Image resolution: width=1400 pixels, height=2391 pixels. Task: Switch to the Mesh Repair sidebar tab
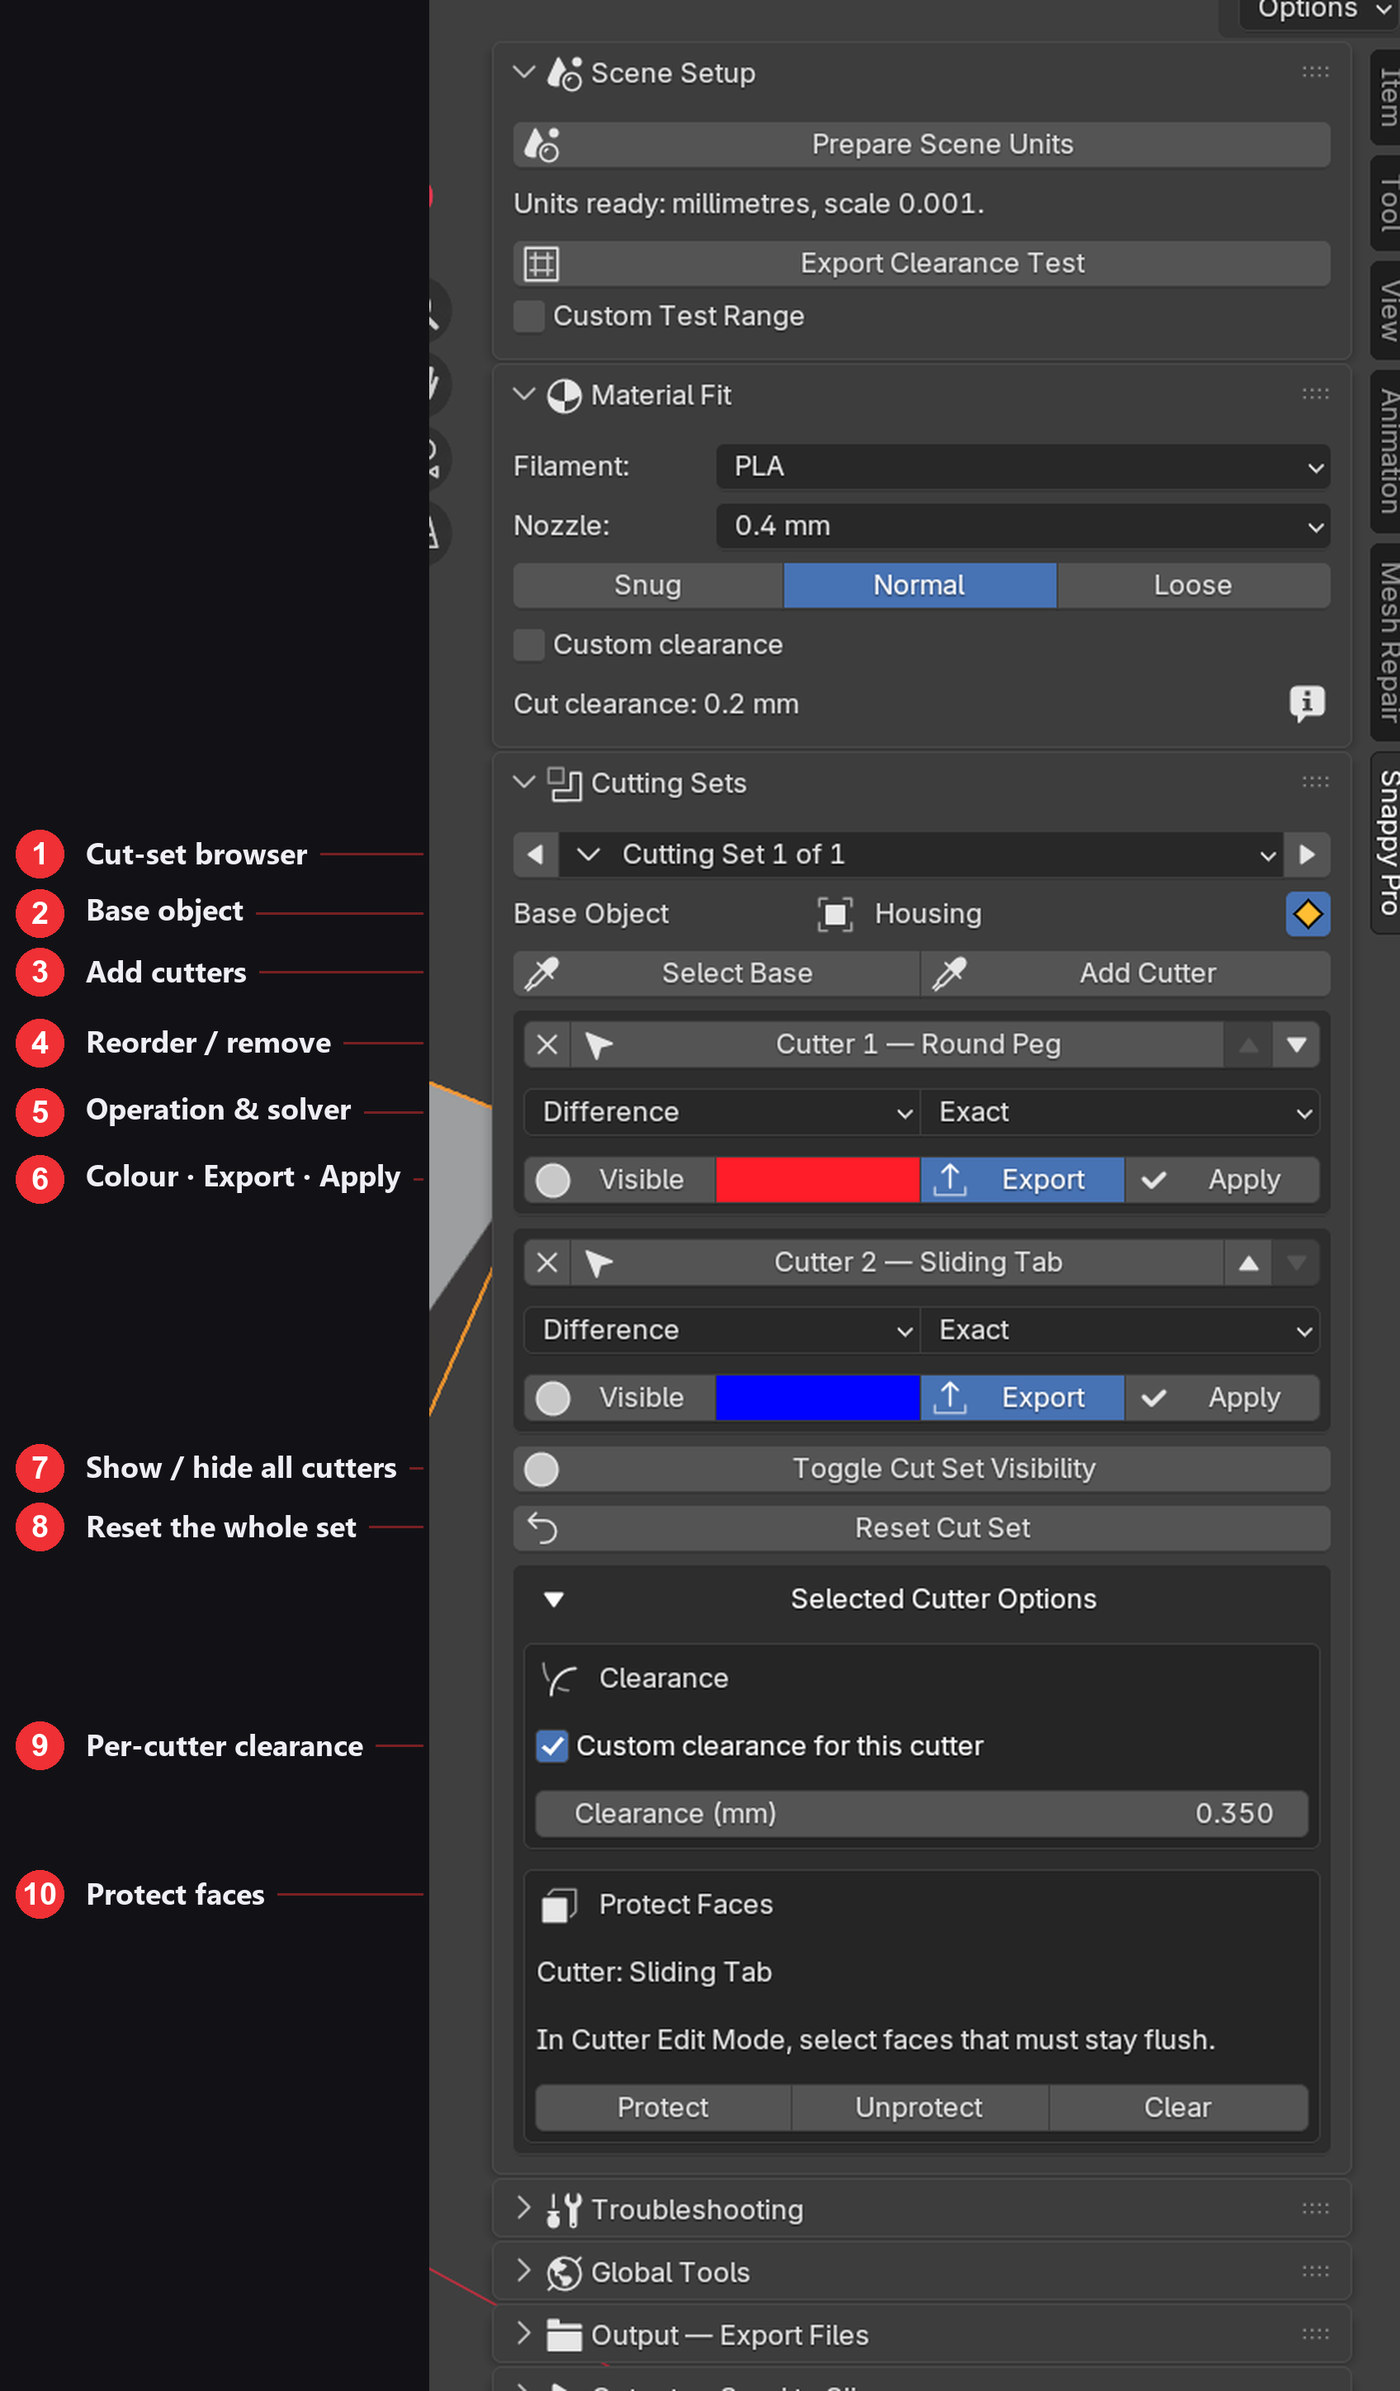tap(1387, 642)
